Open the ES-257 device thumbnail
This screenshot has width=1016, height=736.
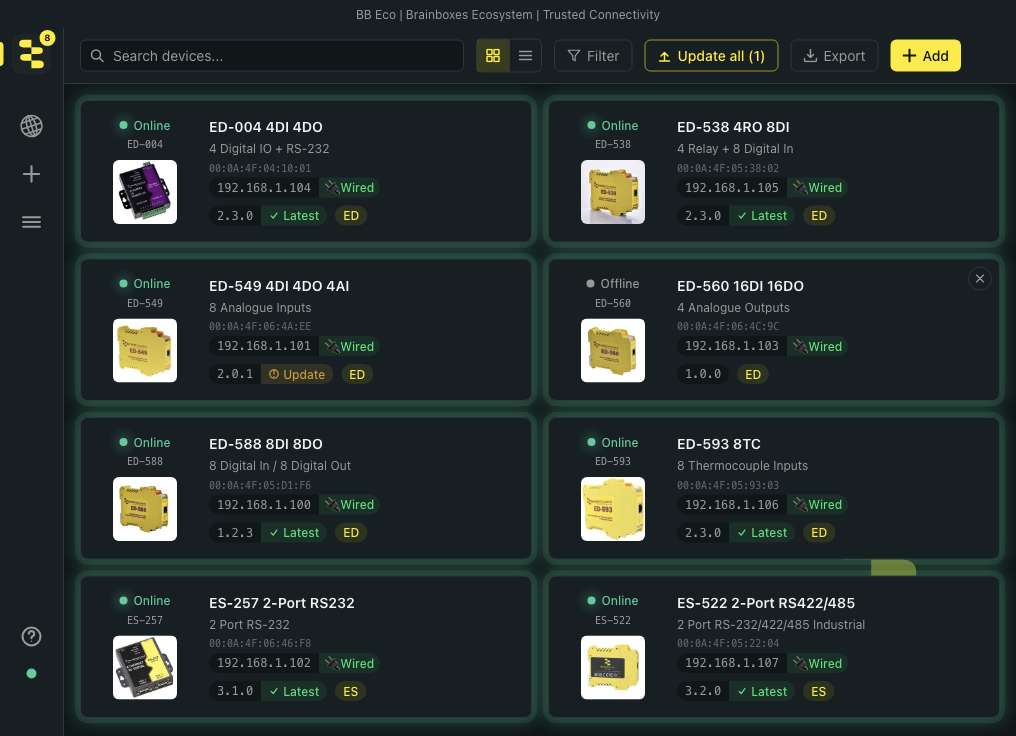(144, 667)
